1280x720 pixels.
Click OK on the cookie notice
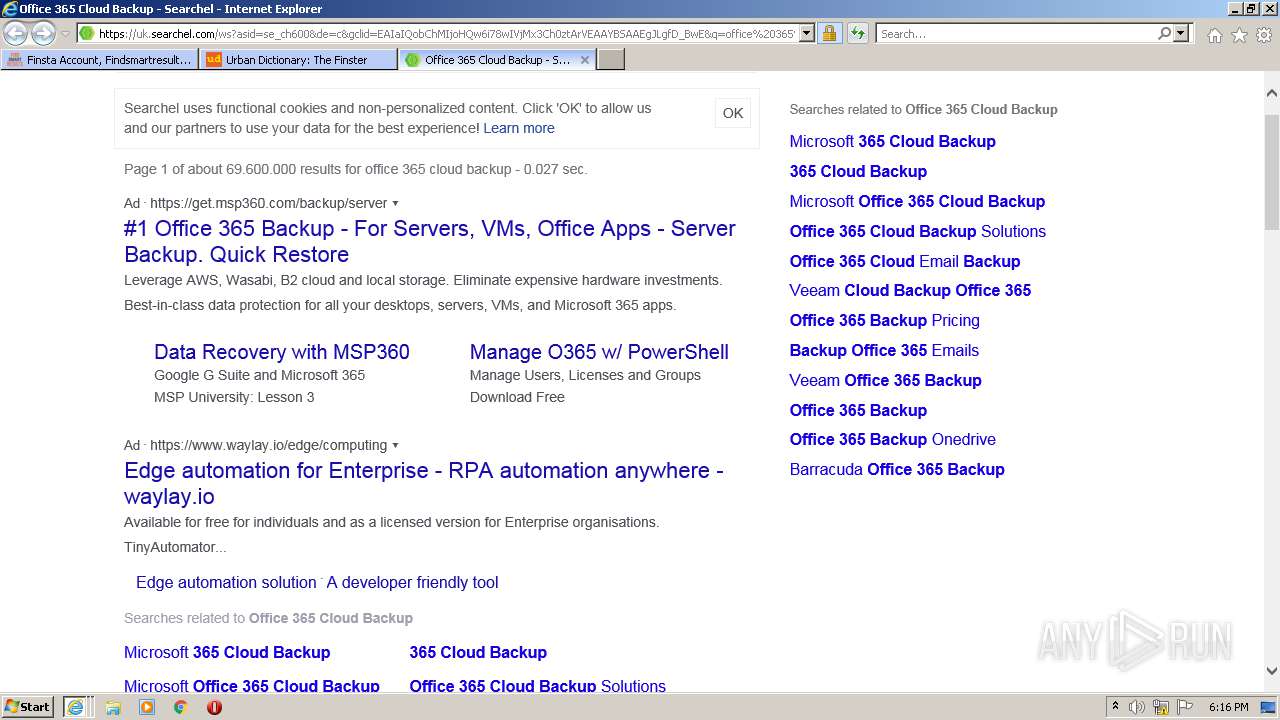(733, 113)
